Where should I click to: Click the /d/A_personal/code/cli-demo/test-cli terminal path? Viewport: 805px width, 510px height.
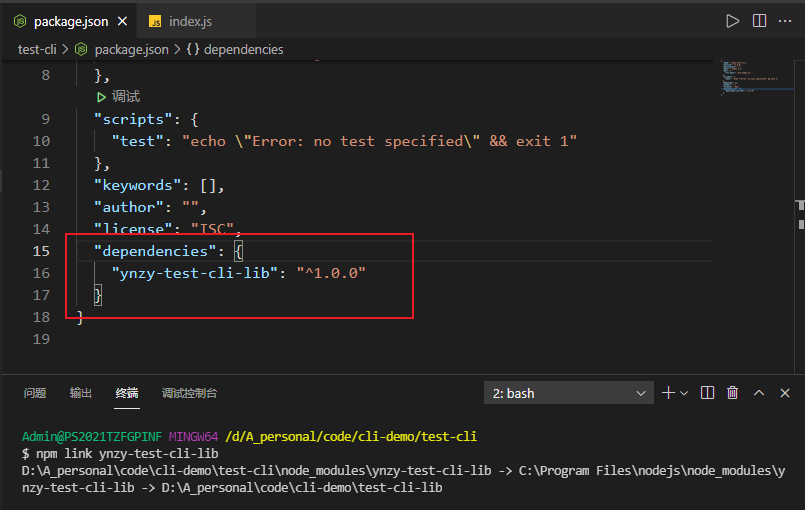point(351,437)
